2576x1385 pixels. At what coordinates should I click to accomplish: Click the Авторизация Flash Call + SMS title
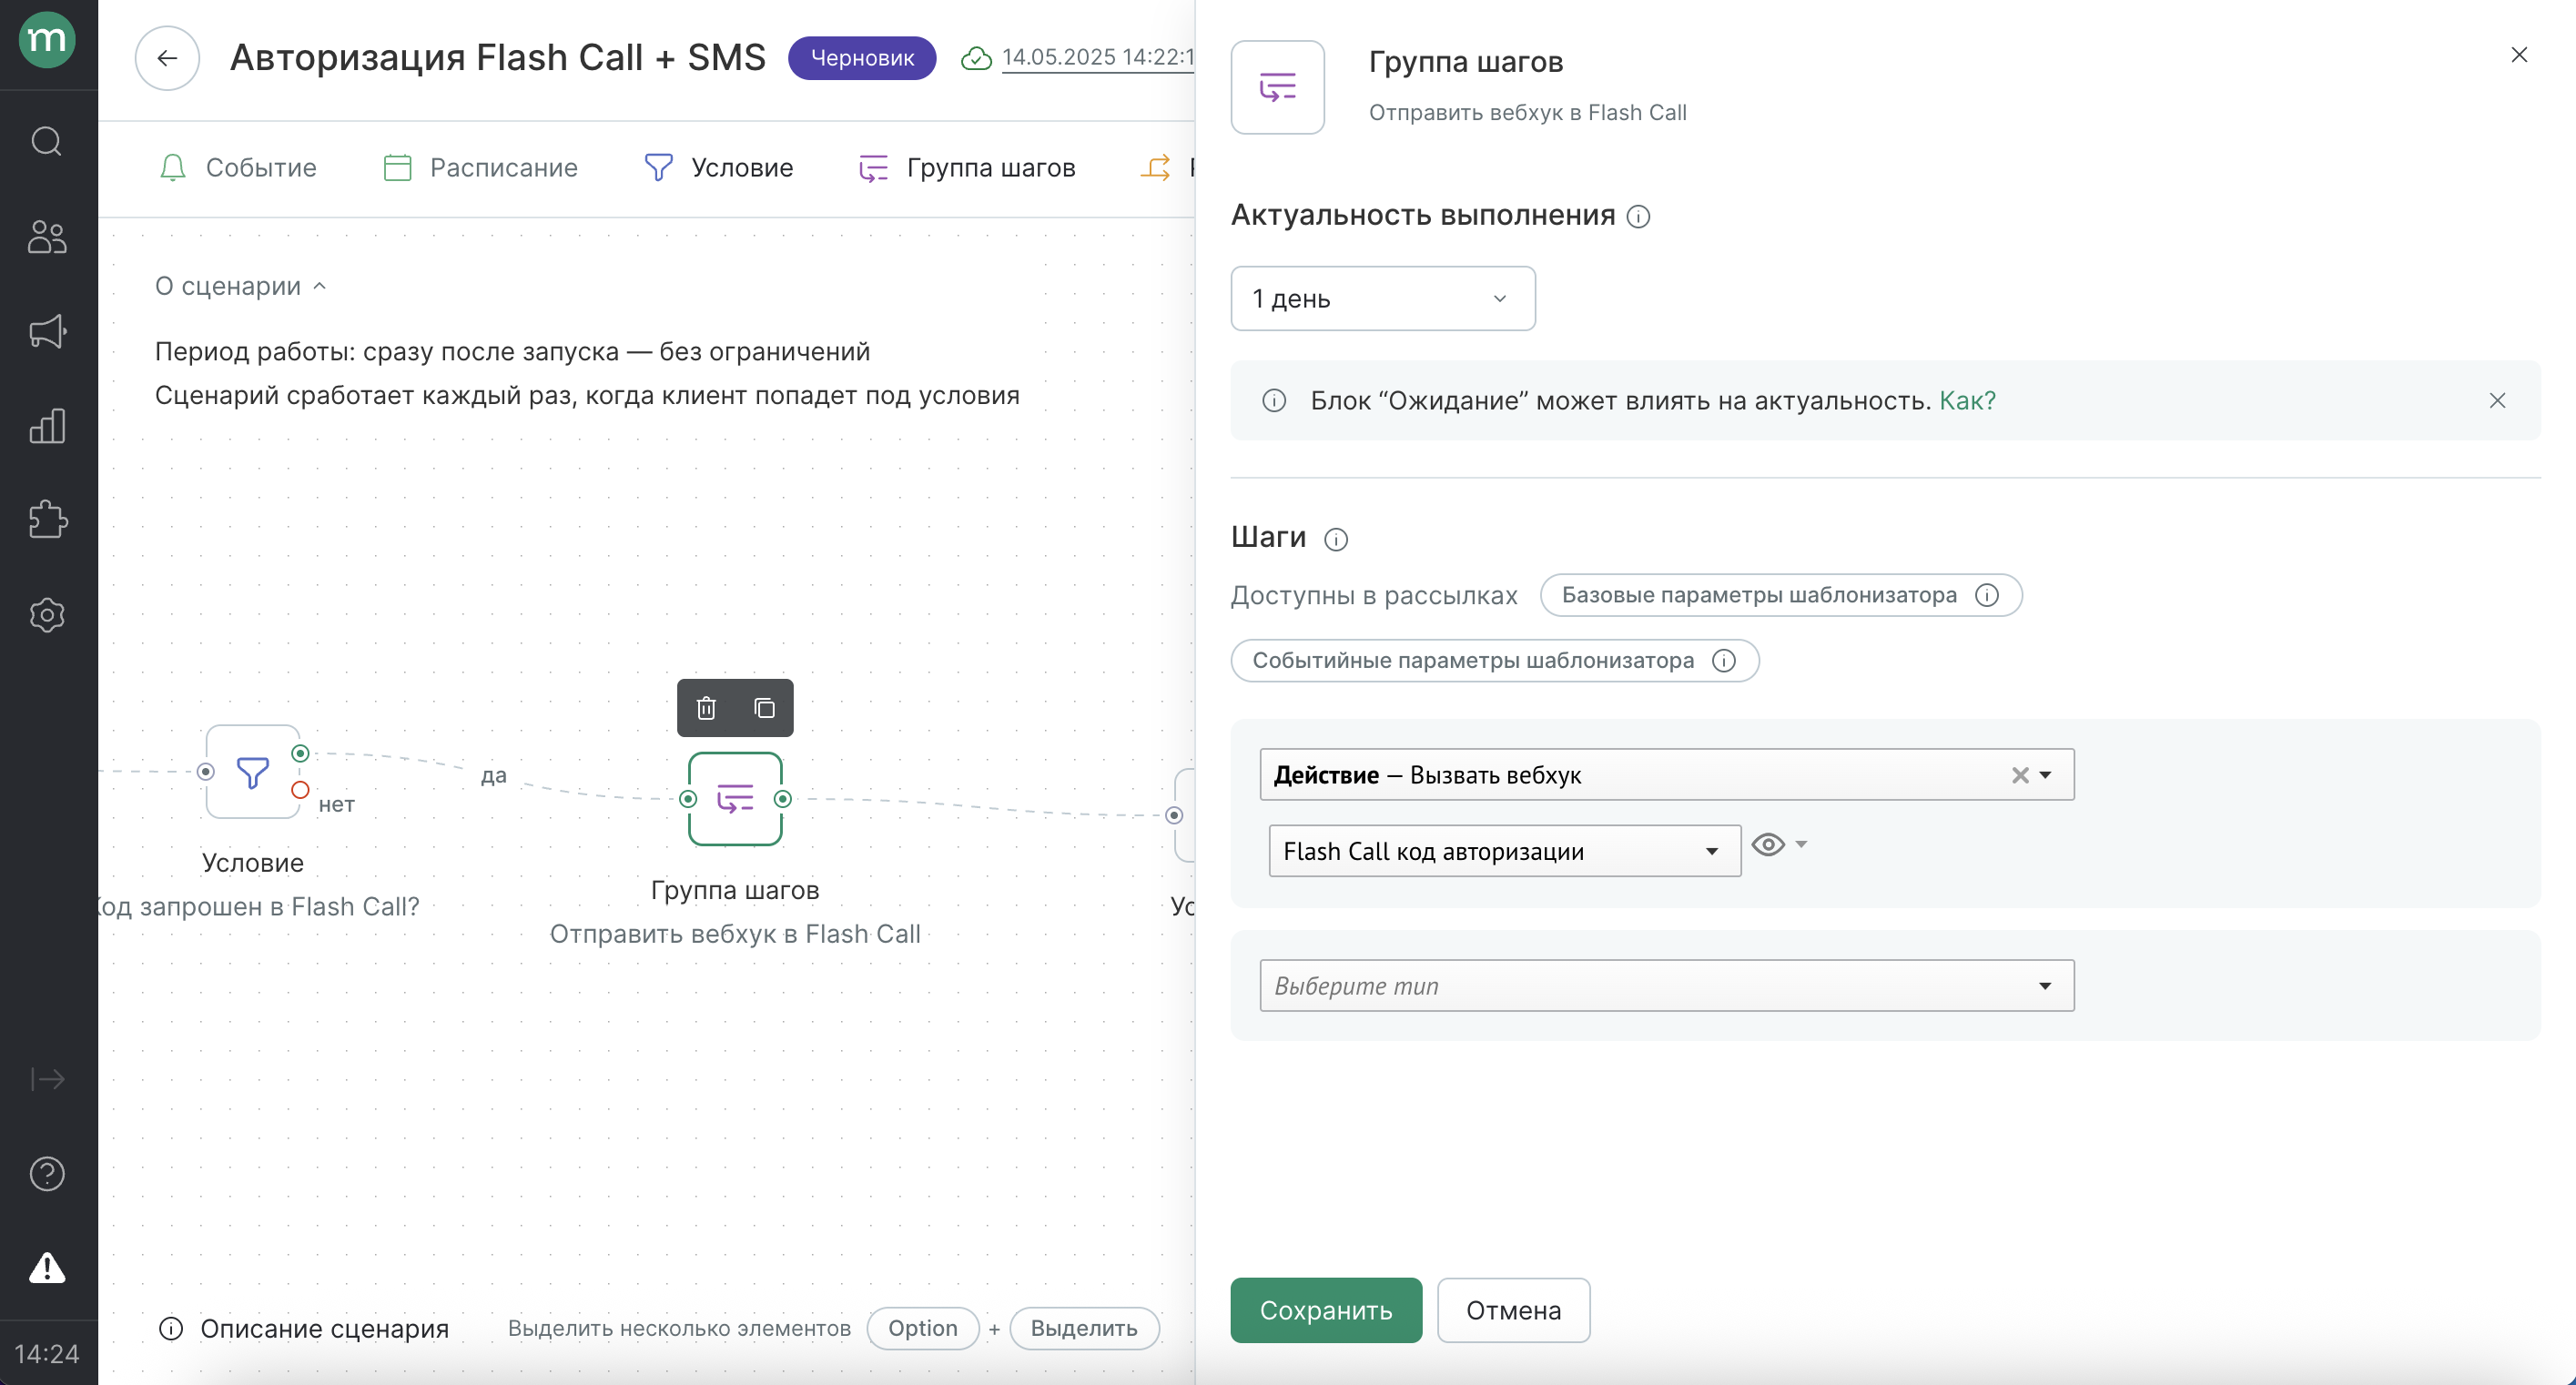tap(498, 58)
